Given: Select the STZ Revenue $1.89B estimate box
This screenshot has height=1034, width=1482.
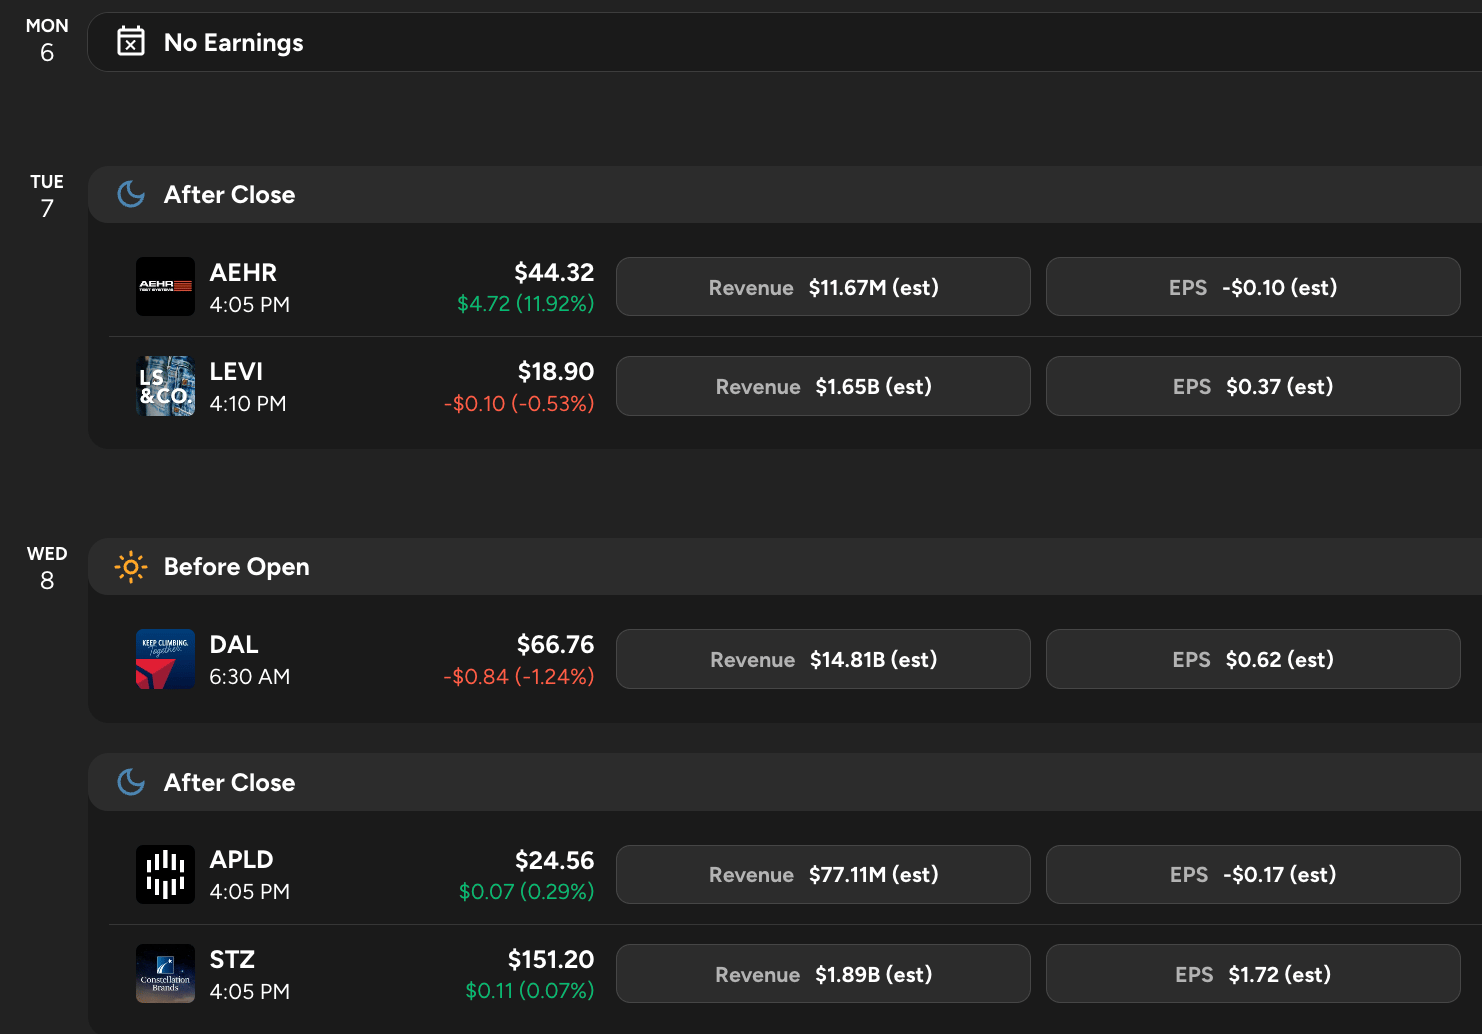Looking at the screenshot, I should (x=823, y=974).
